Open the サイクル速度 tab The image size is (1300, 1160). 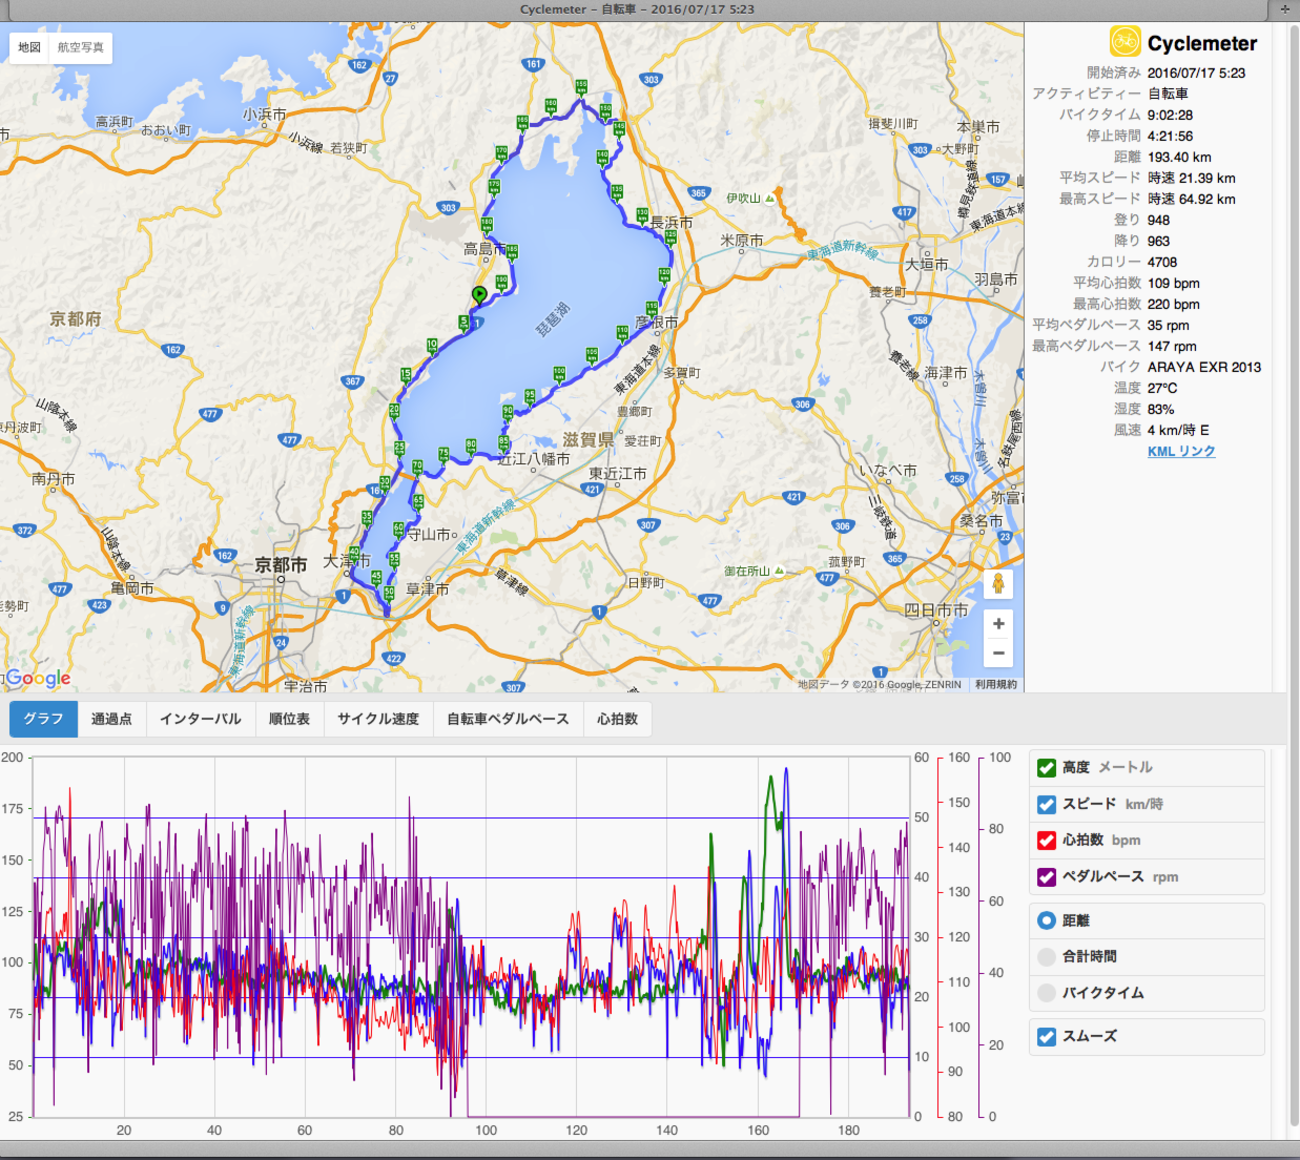click(378, 719)
